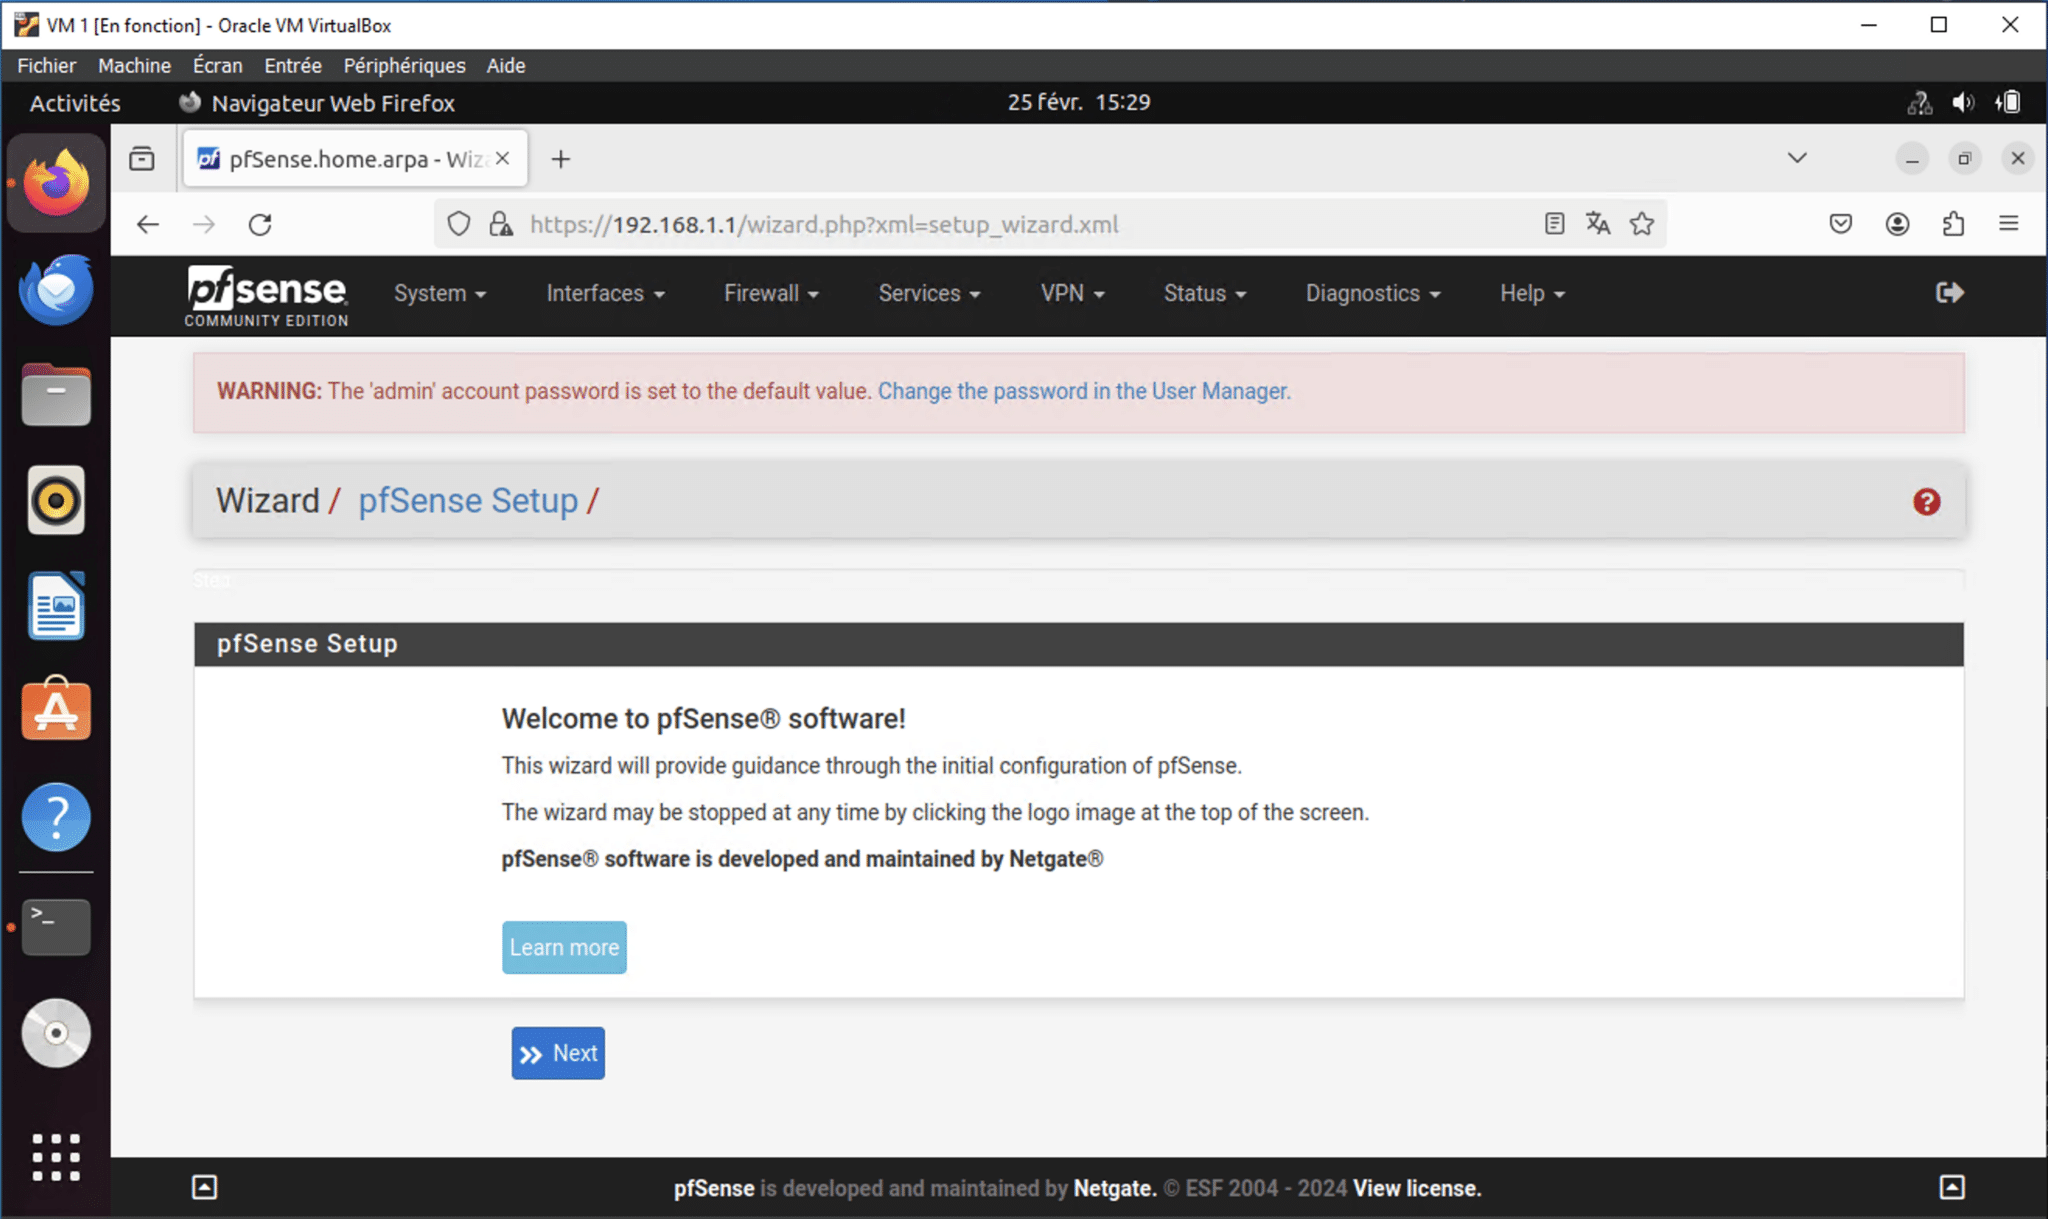Open Firefox translate page icon
This screenshot has width=2048, height=1219.
[x=1598, y=223]
